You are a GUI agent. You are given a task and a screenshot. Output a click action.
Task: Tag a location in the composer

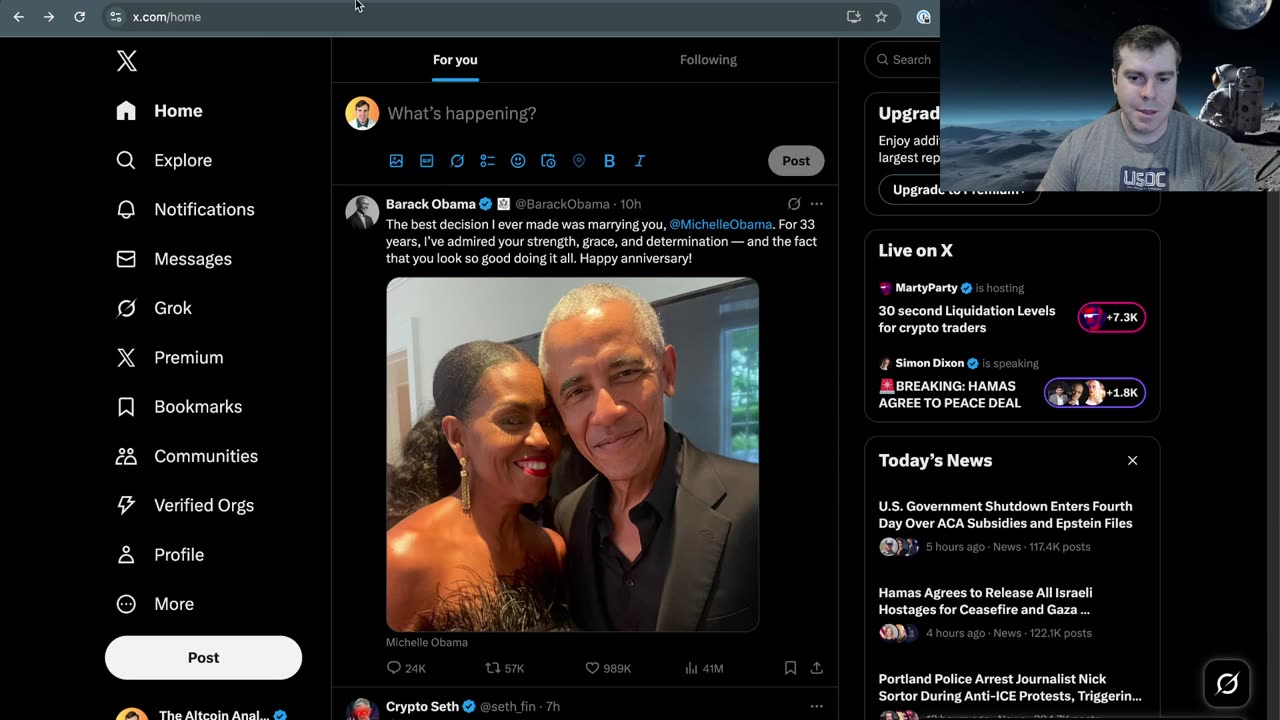coord(579,161)
